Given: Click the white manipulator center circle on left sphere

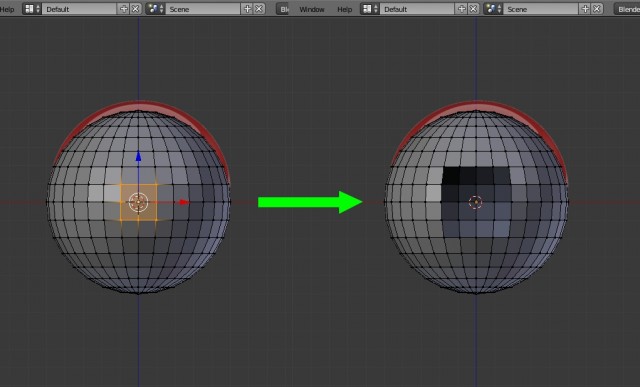Looking at the screenshot, I should click(138, 202).
